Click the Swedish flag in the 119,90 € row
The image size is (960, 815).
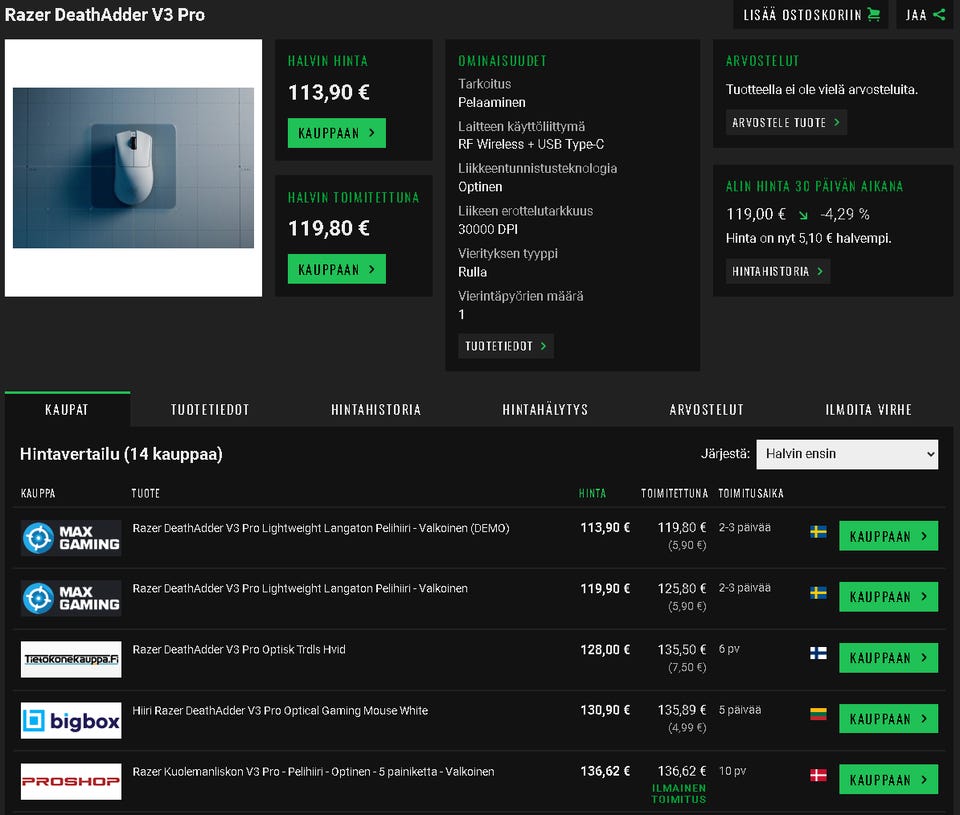[819, 593]
